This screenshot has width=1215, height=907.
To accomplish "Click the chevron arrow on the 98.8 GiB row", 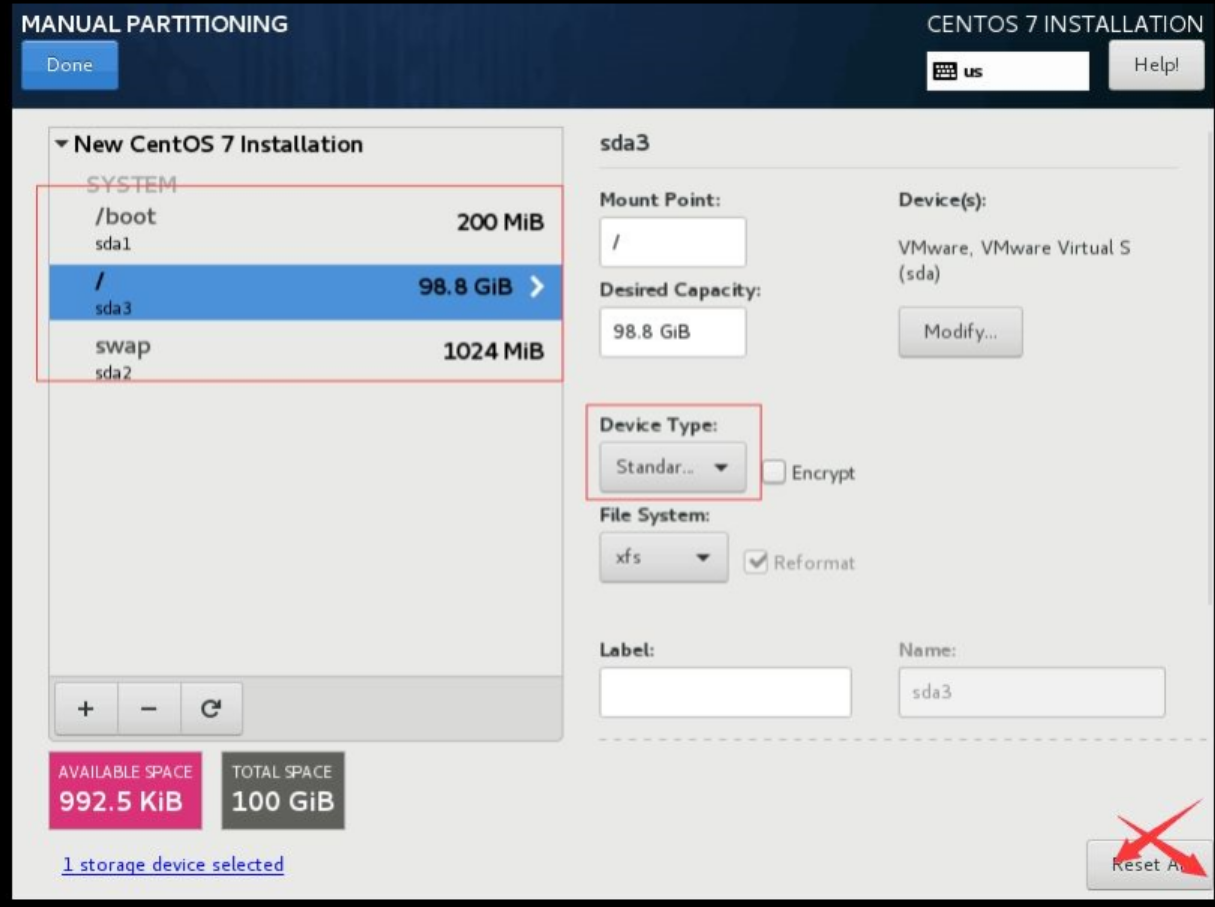I will click(x=537, y=287).
